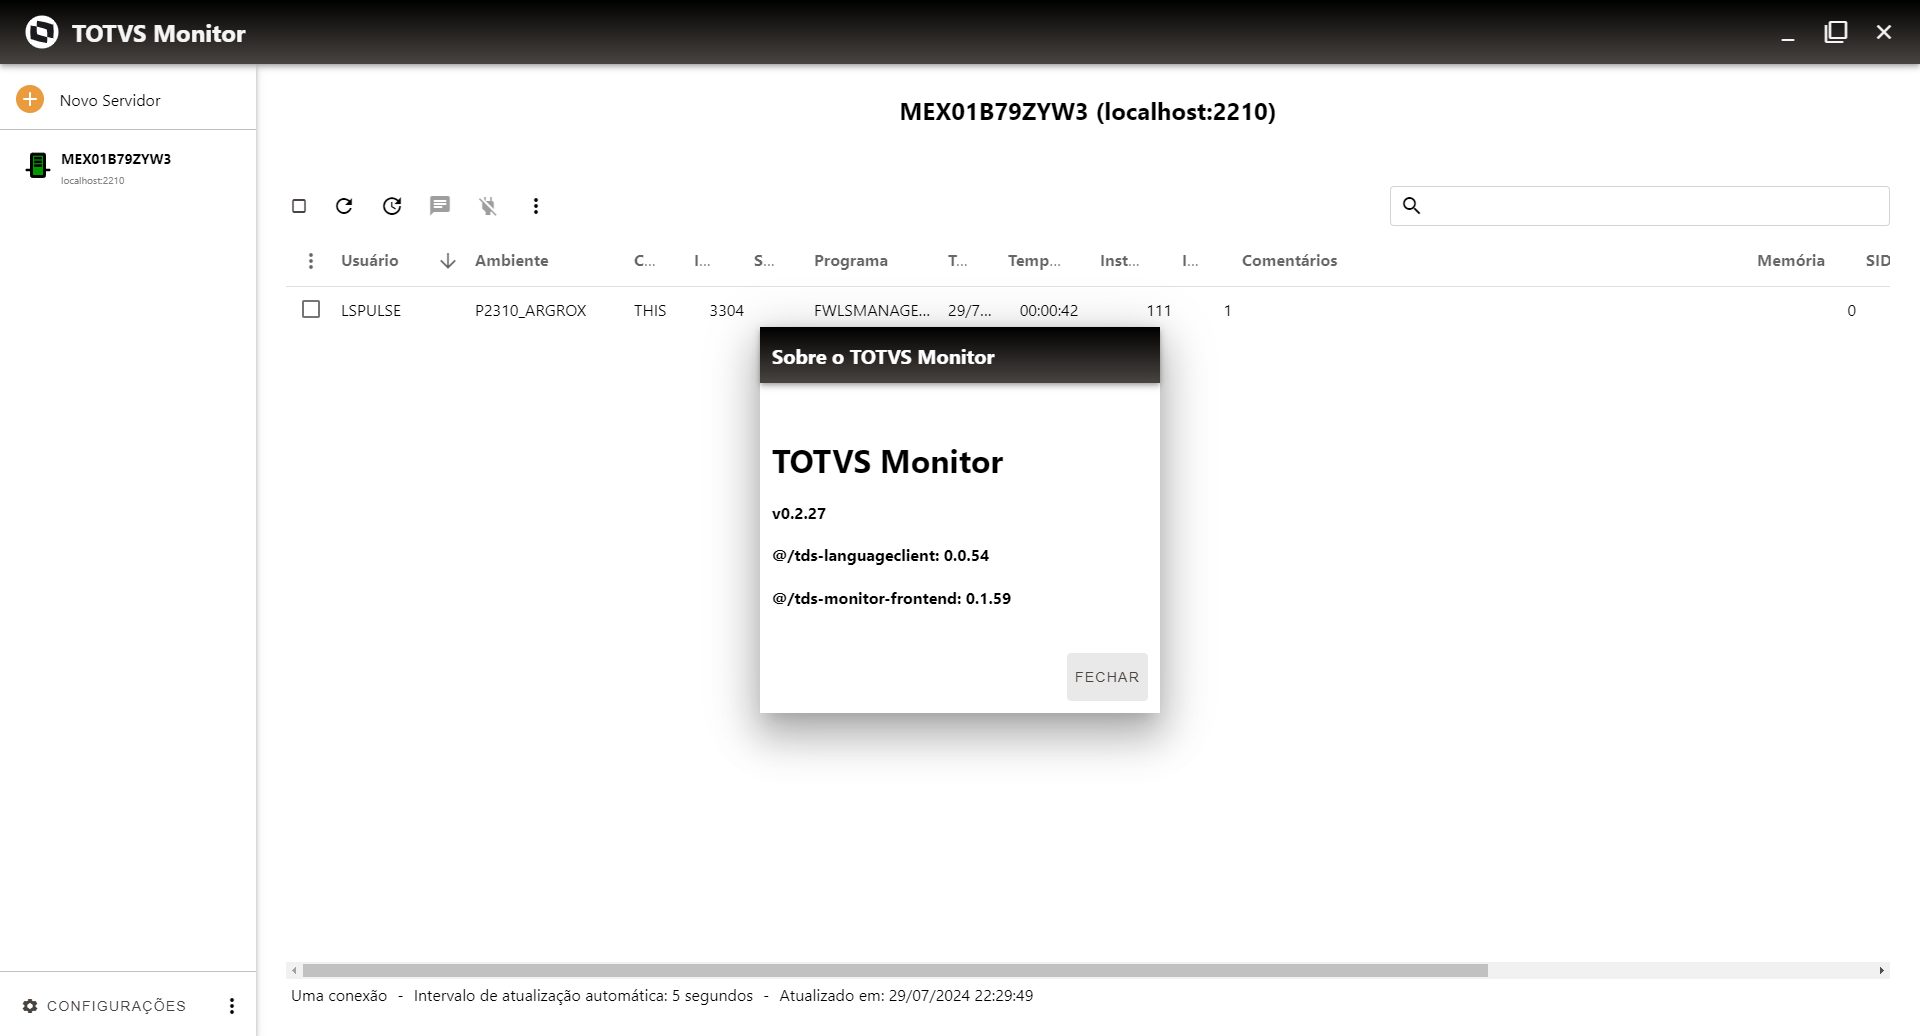The height and width of the screenshot is (1036, 1920).
Task: Close the TOTVS Monitor window
Action: 1884,32
